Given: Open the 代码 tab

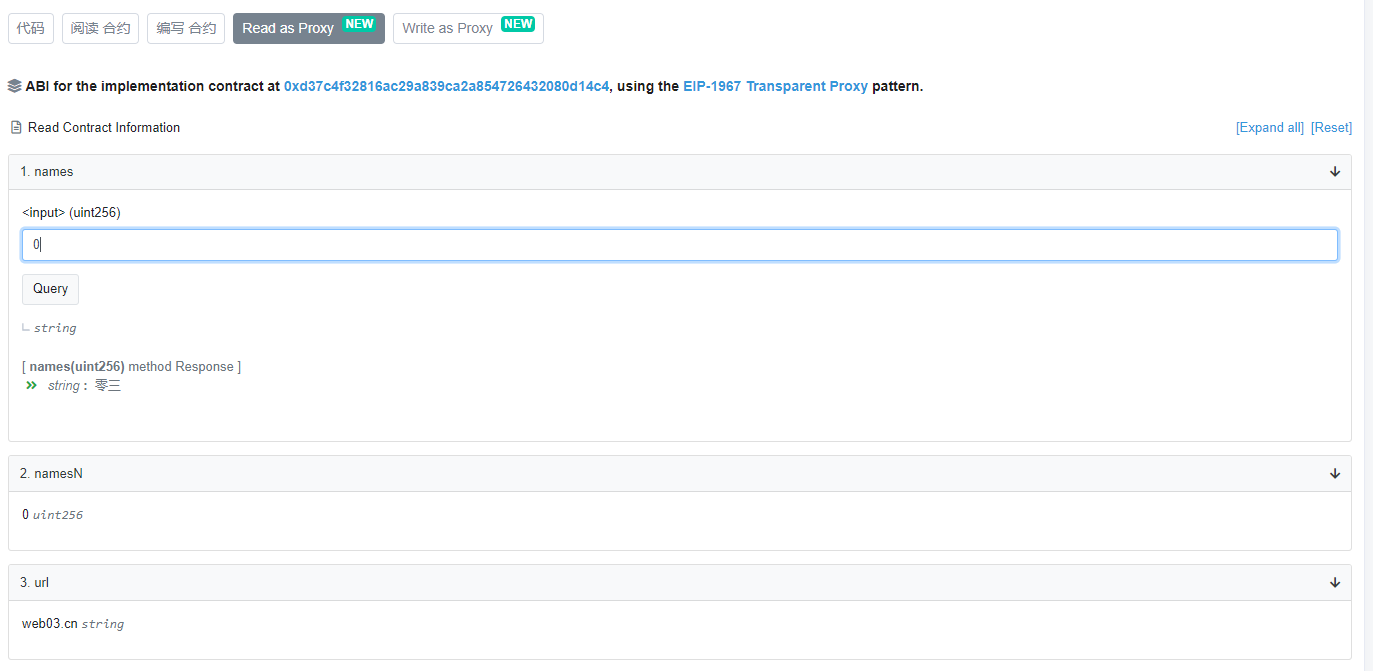Looking at the screenshot, I should (30, 28).
